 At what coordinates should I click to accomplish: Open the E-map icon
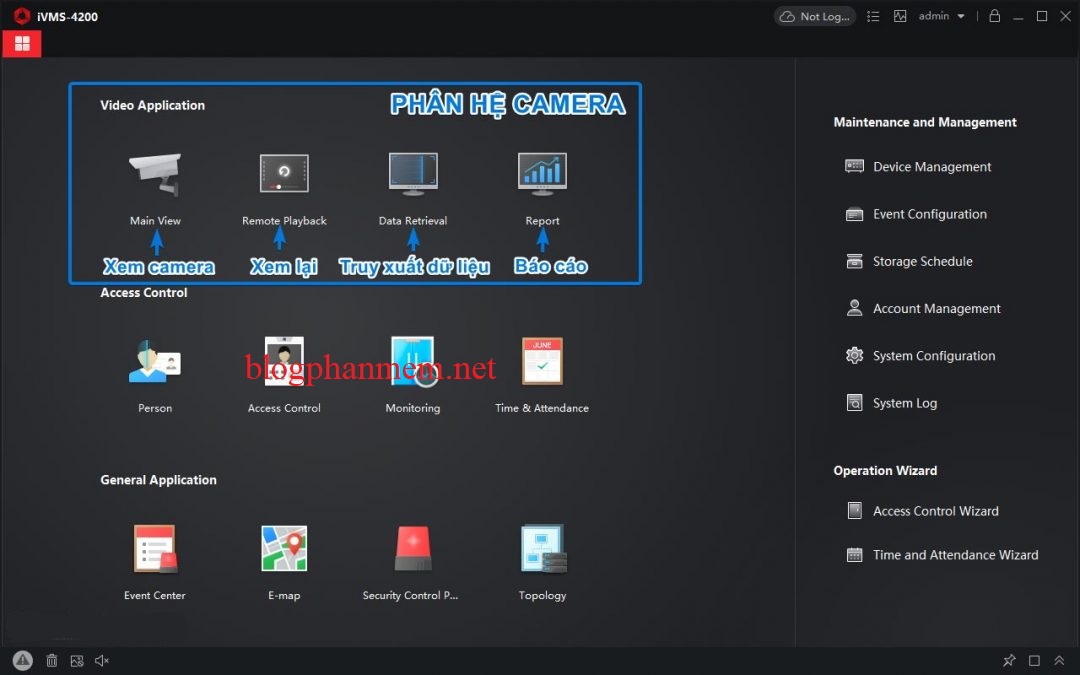click(x=284, y=548)
